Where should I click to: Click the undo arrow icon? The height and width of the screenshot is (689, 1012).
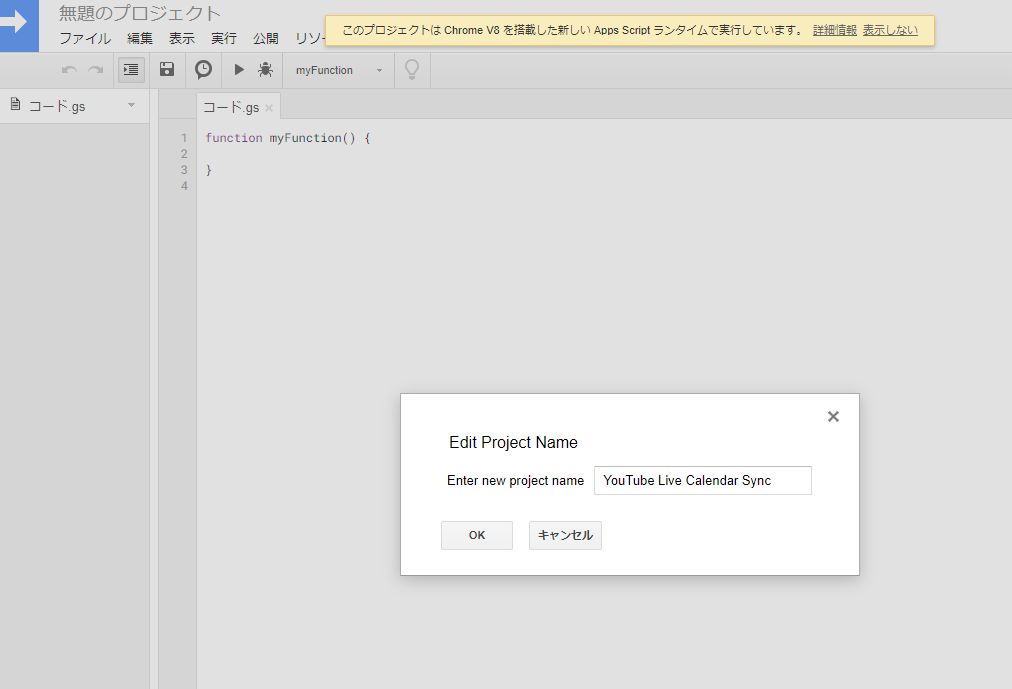[x=69, y=70]
